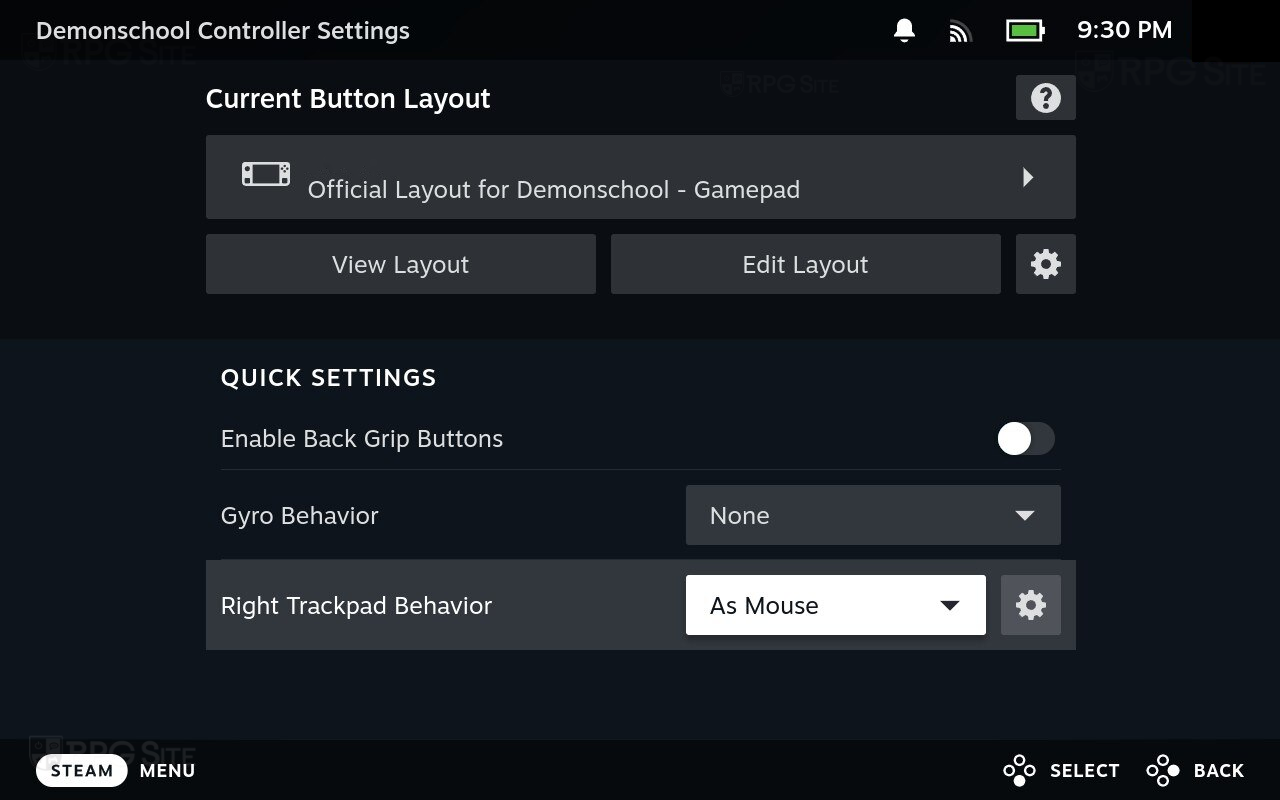1280x800 pixels.
Task: Open notifications with the bell icon
Action: 904,31
